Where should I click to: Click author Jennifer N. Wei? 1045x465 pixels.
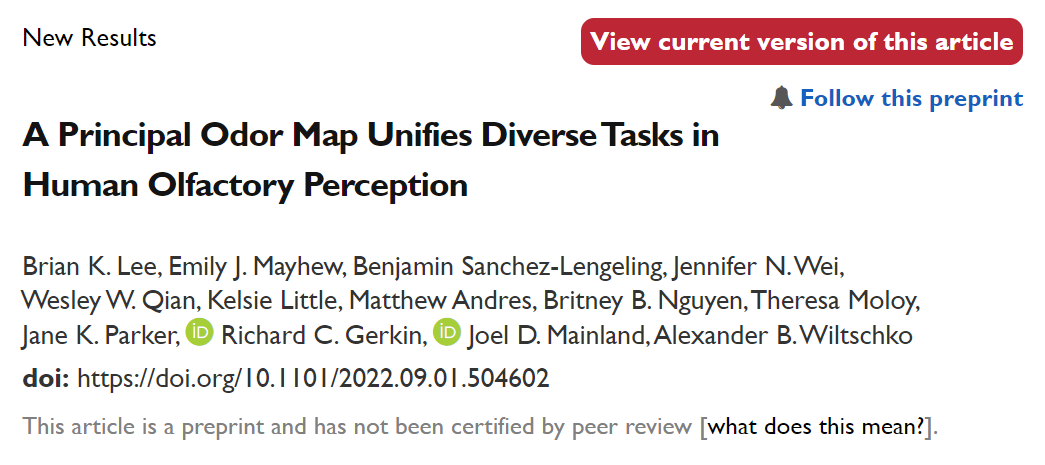click(x=758, y=266)
